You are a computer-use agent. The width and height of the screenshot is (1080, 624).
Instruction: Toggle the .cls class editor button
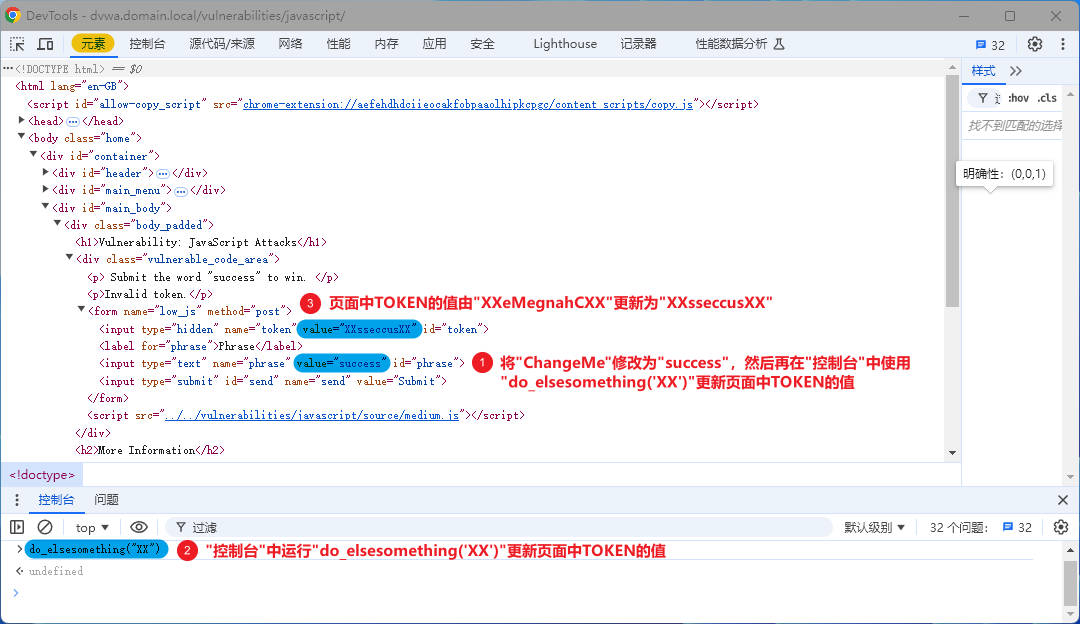coord(1047,98)
